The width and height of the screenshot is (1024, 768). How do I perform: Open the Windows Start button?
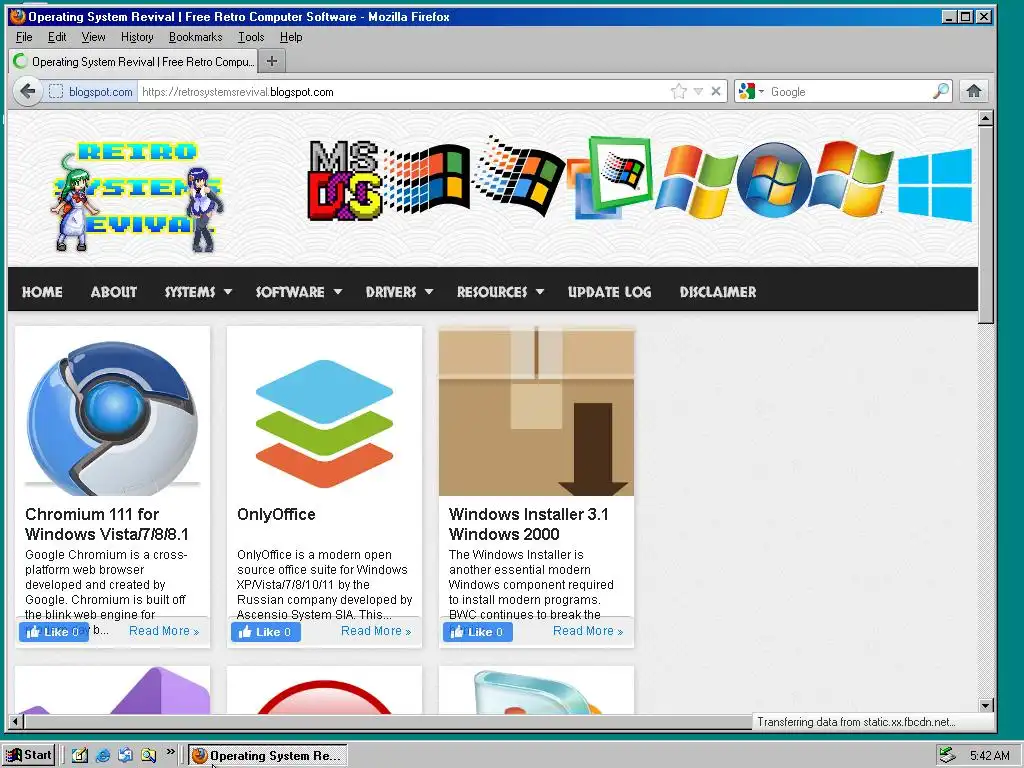pyautogui.click(x=29, y=755)
